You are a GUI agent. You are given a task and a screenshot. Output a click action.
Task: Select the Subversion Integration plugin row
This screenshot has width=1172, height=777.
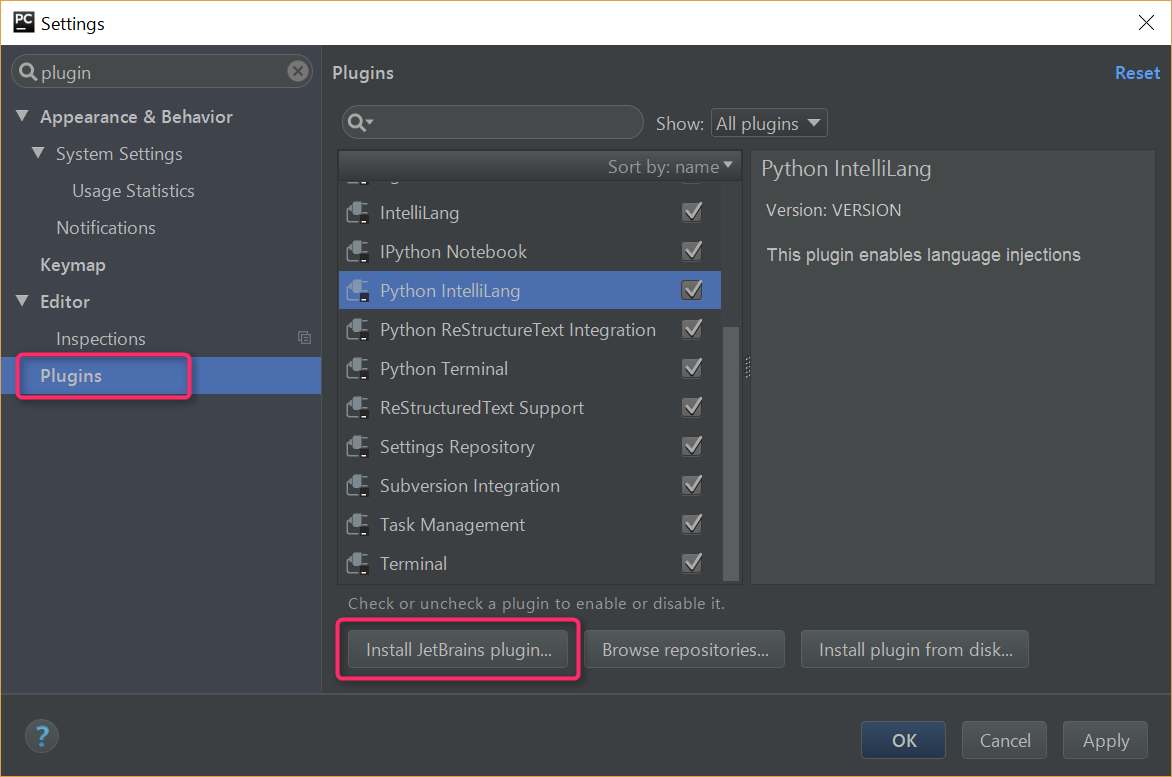coord(530,486)
